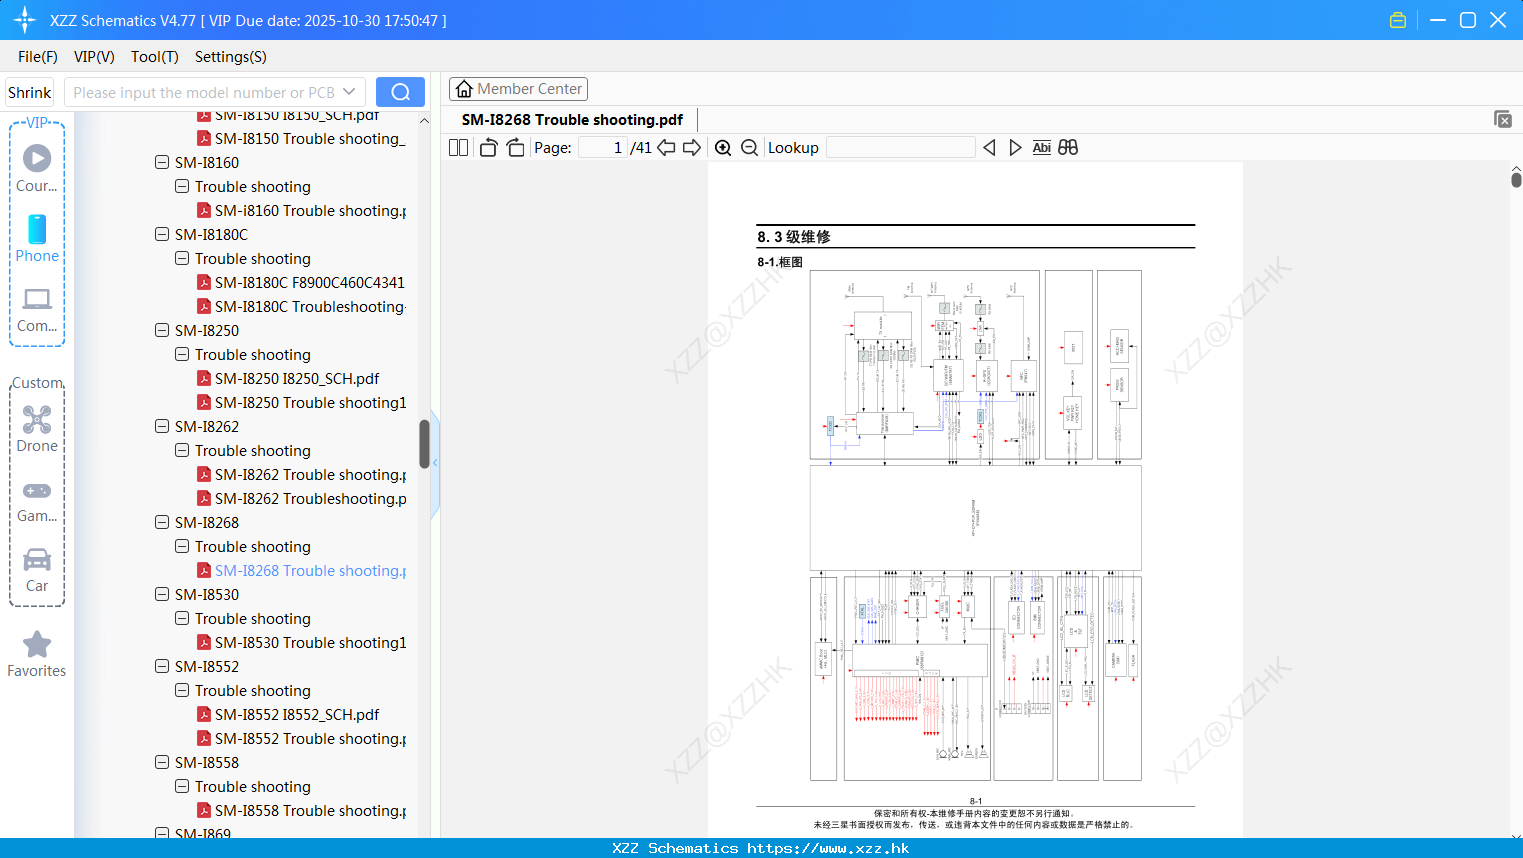
Task: Click the XZZ app logo icon
Action: [x=25, y=20]
